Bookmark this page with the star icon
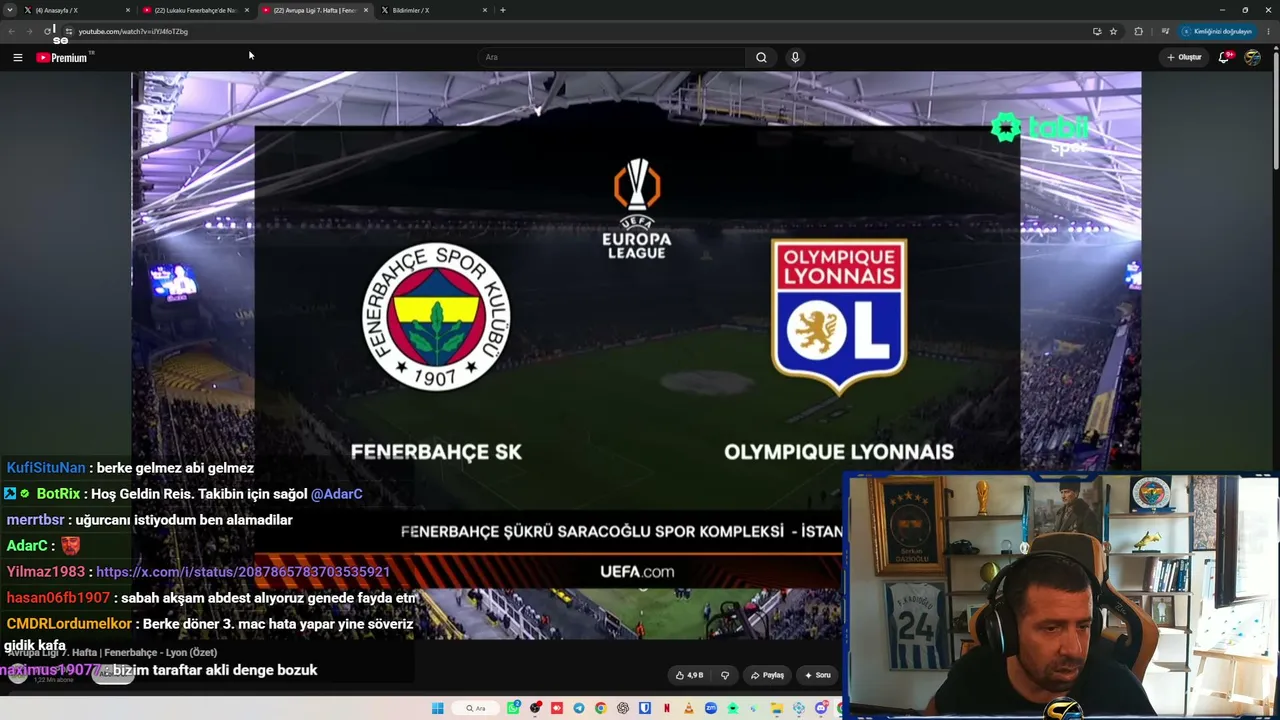This screenshot has width=1280, height=720. [x=1113, y=31]
